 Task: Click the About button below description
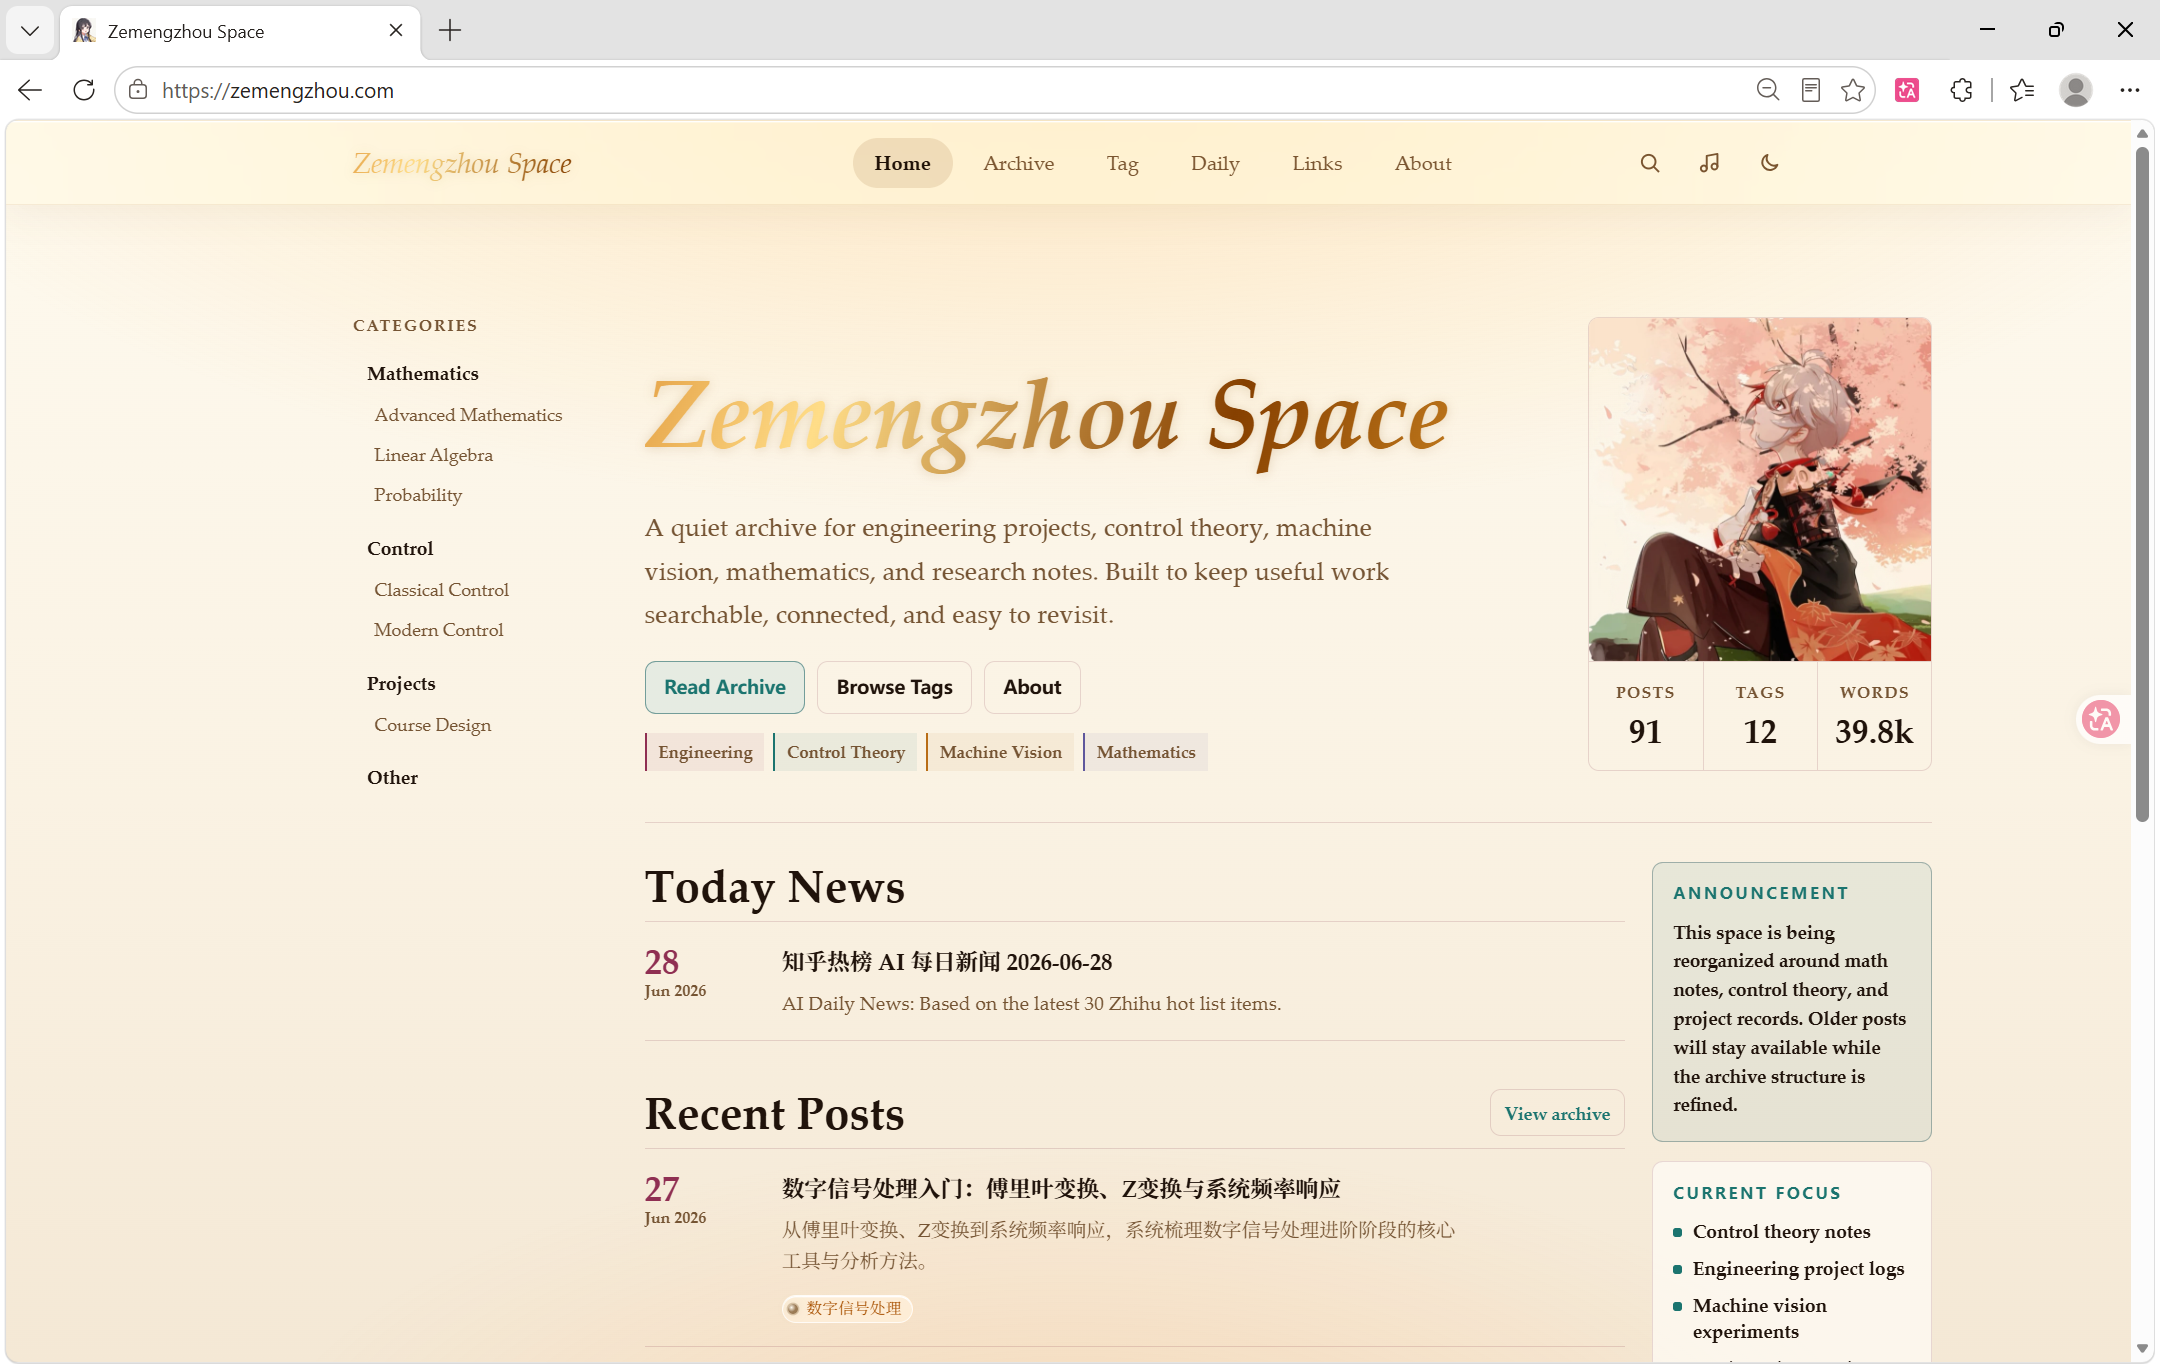[x=1032, y=687]
